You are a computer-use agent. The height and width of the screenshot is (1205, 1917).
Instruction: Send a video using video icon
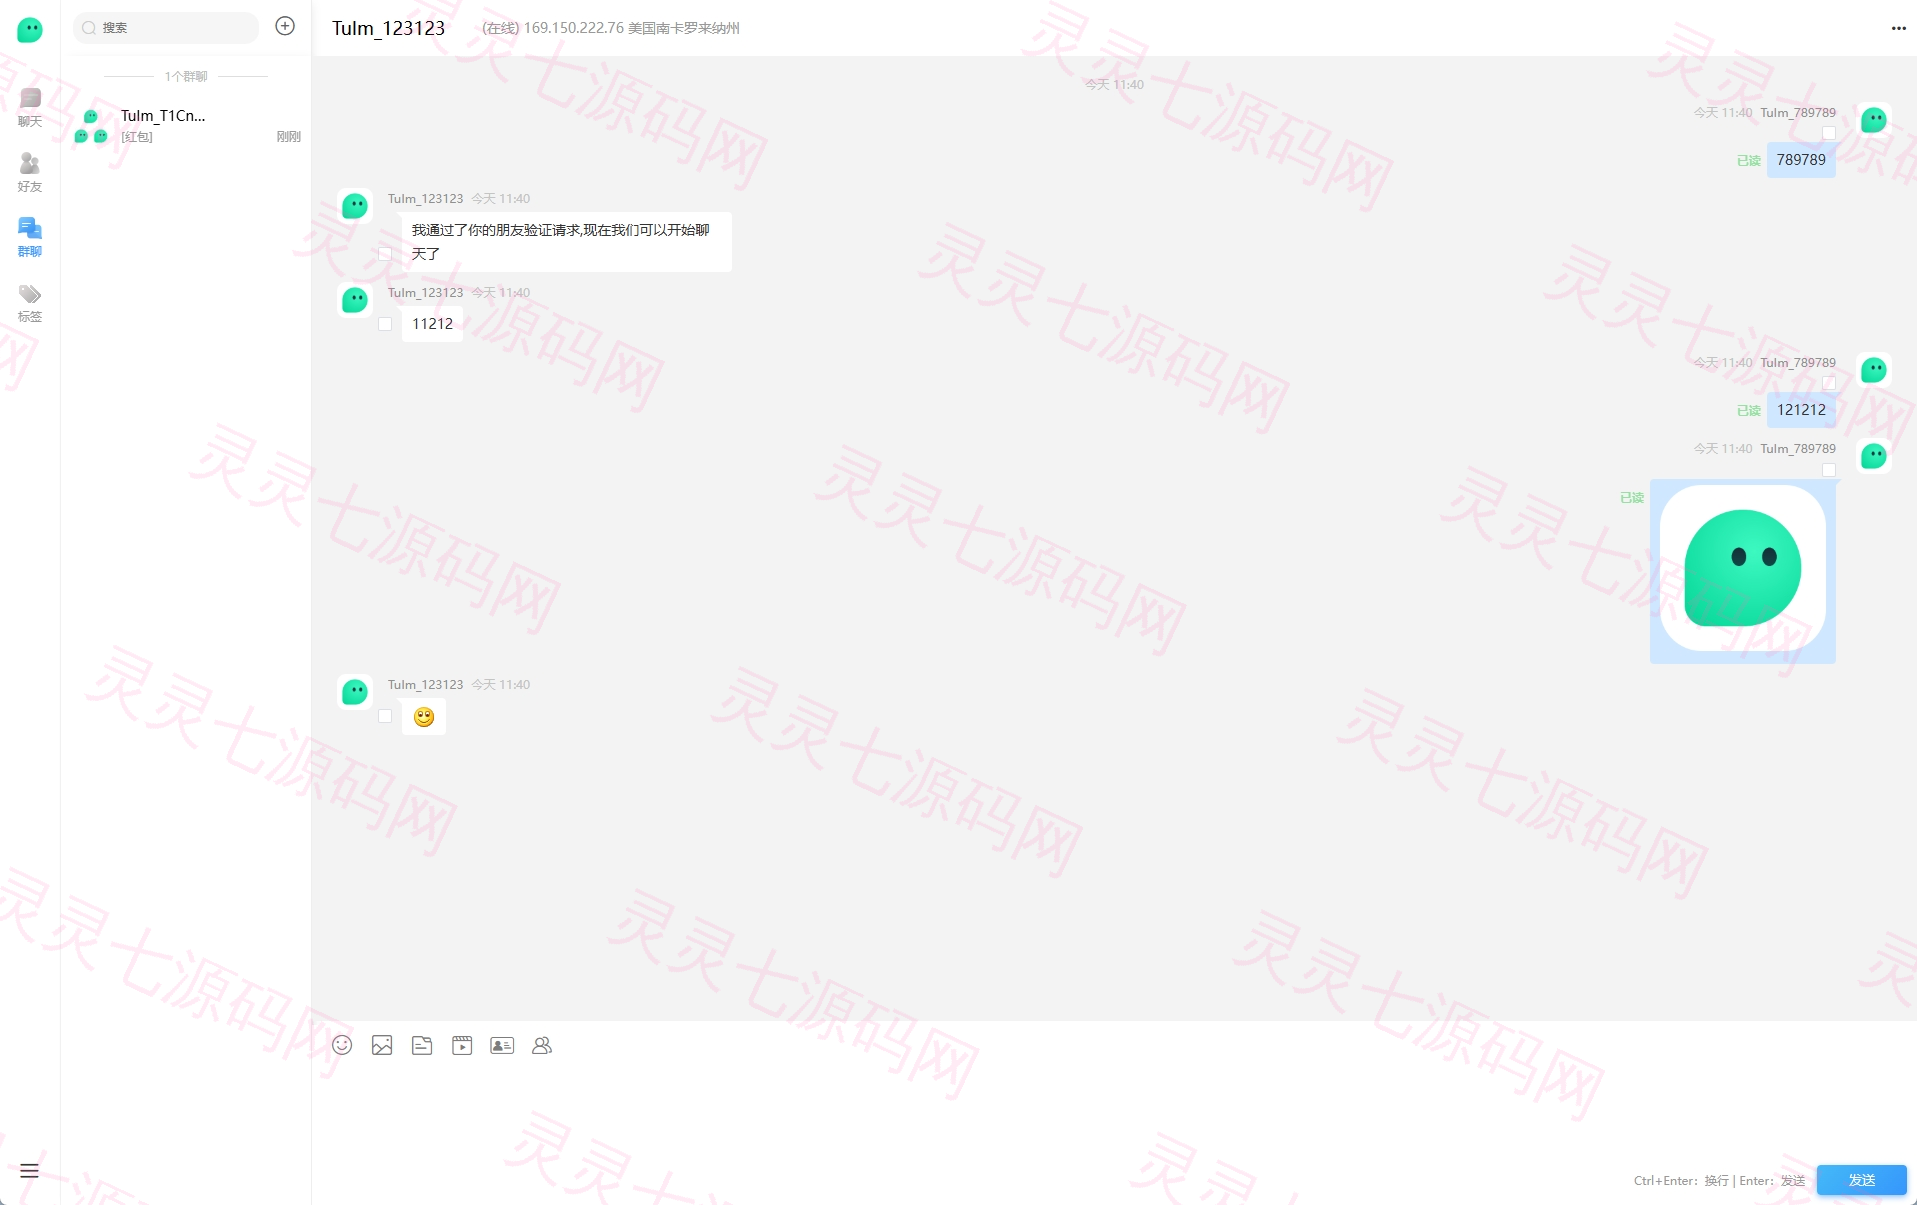coord(462,1045)
